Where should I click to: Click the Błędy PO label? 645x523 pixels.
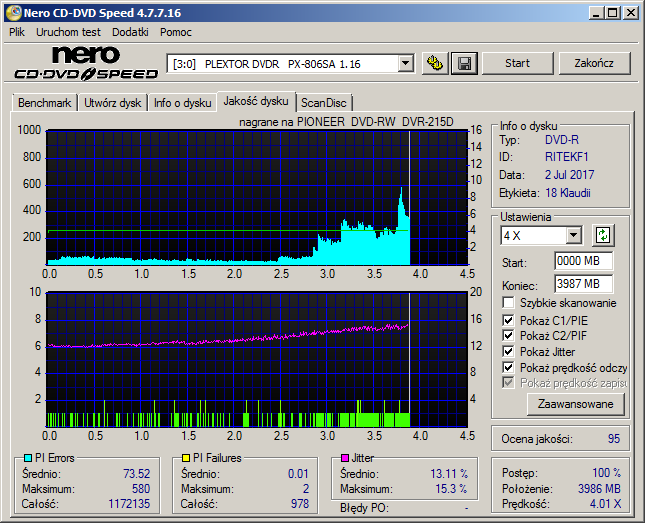(364, 508)
